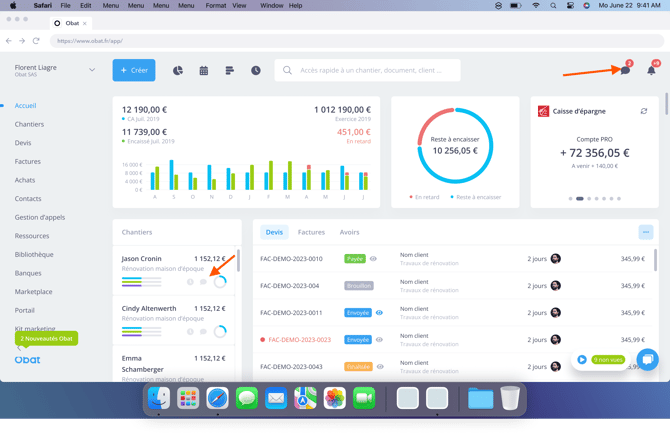
Task: Open the chat messages icon
Action: tap(625, 70)
